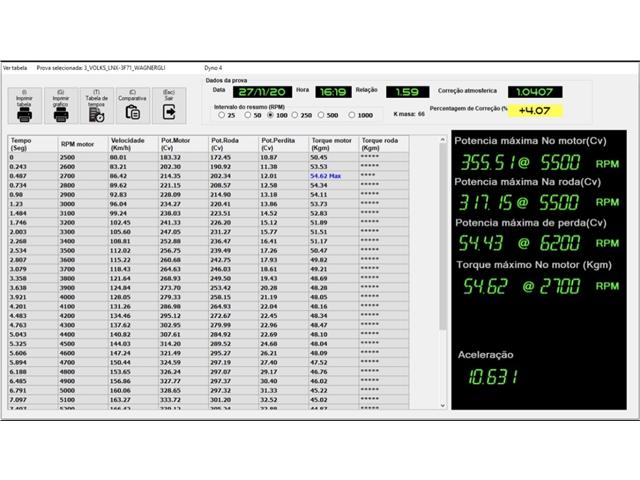
Task: Click the Correção atmosferica value 1.0407
Action: pos(535,92)
